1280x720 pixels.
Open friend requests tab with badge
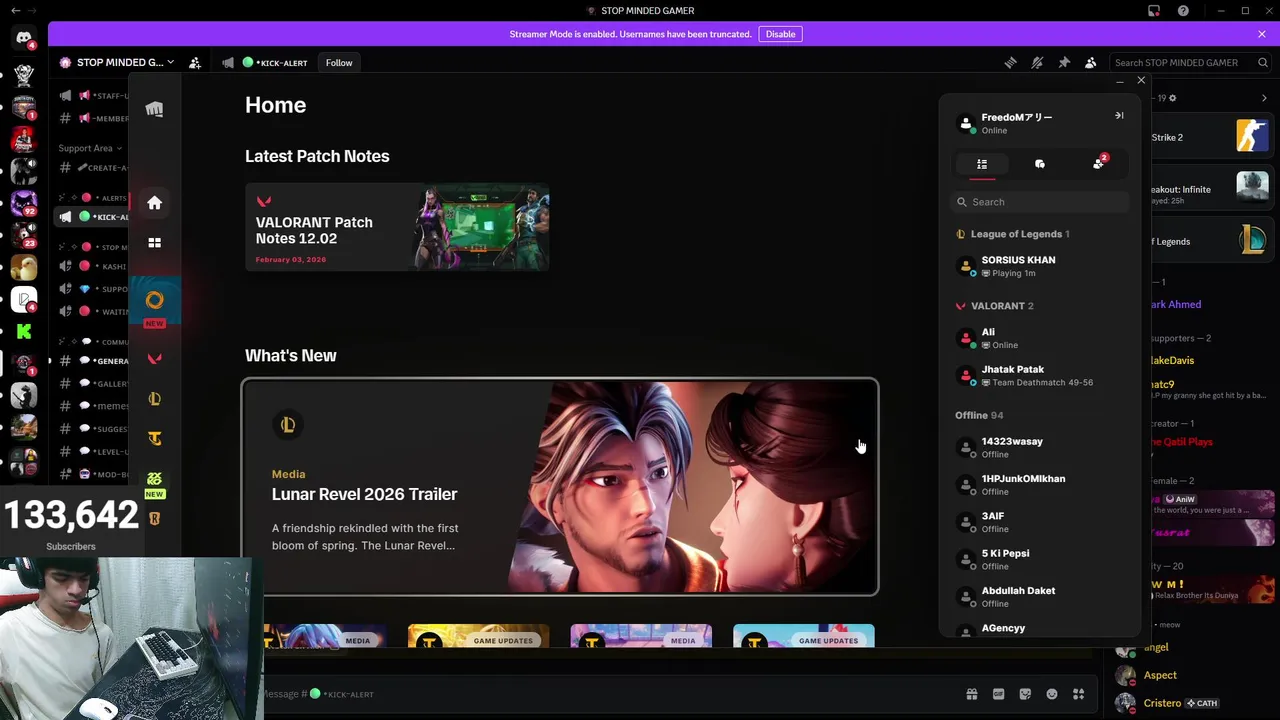1098,163
